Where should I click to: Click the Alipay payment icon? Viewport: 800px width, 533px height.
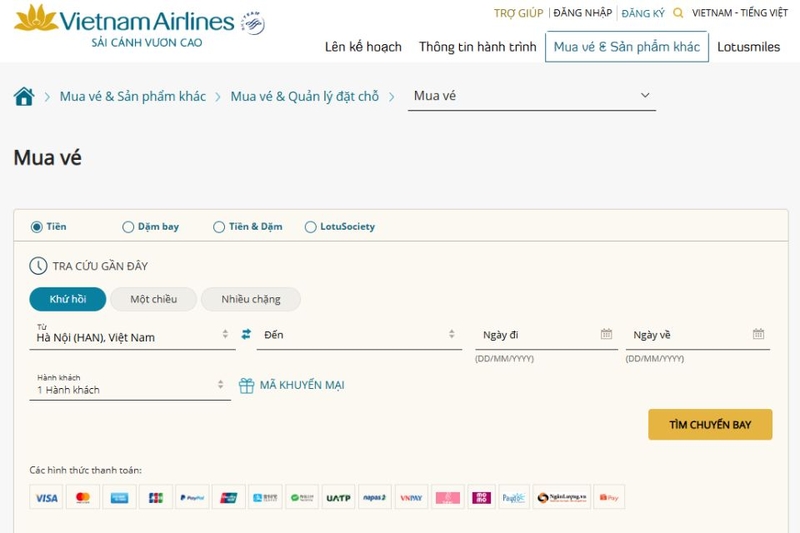click(x=265, y=497)
